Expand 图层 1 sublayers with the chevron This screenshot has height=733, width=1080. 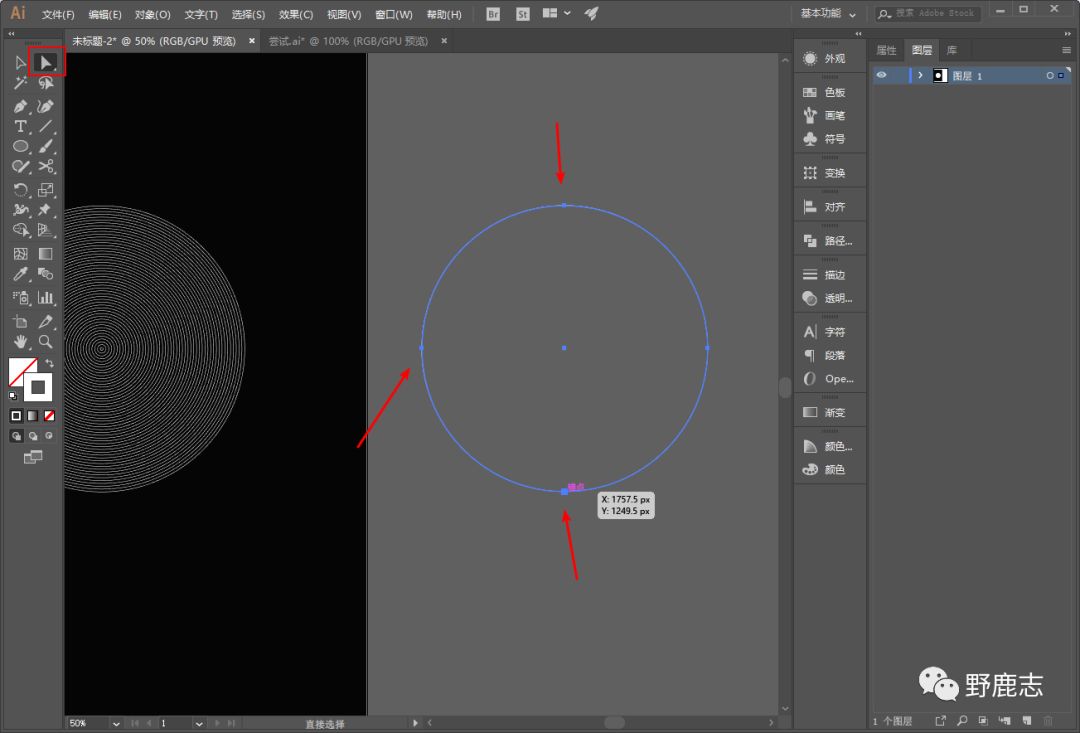click(920, 76)
